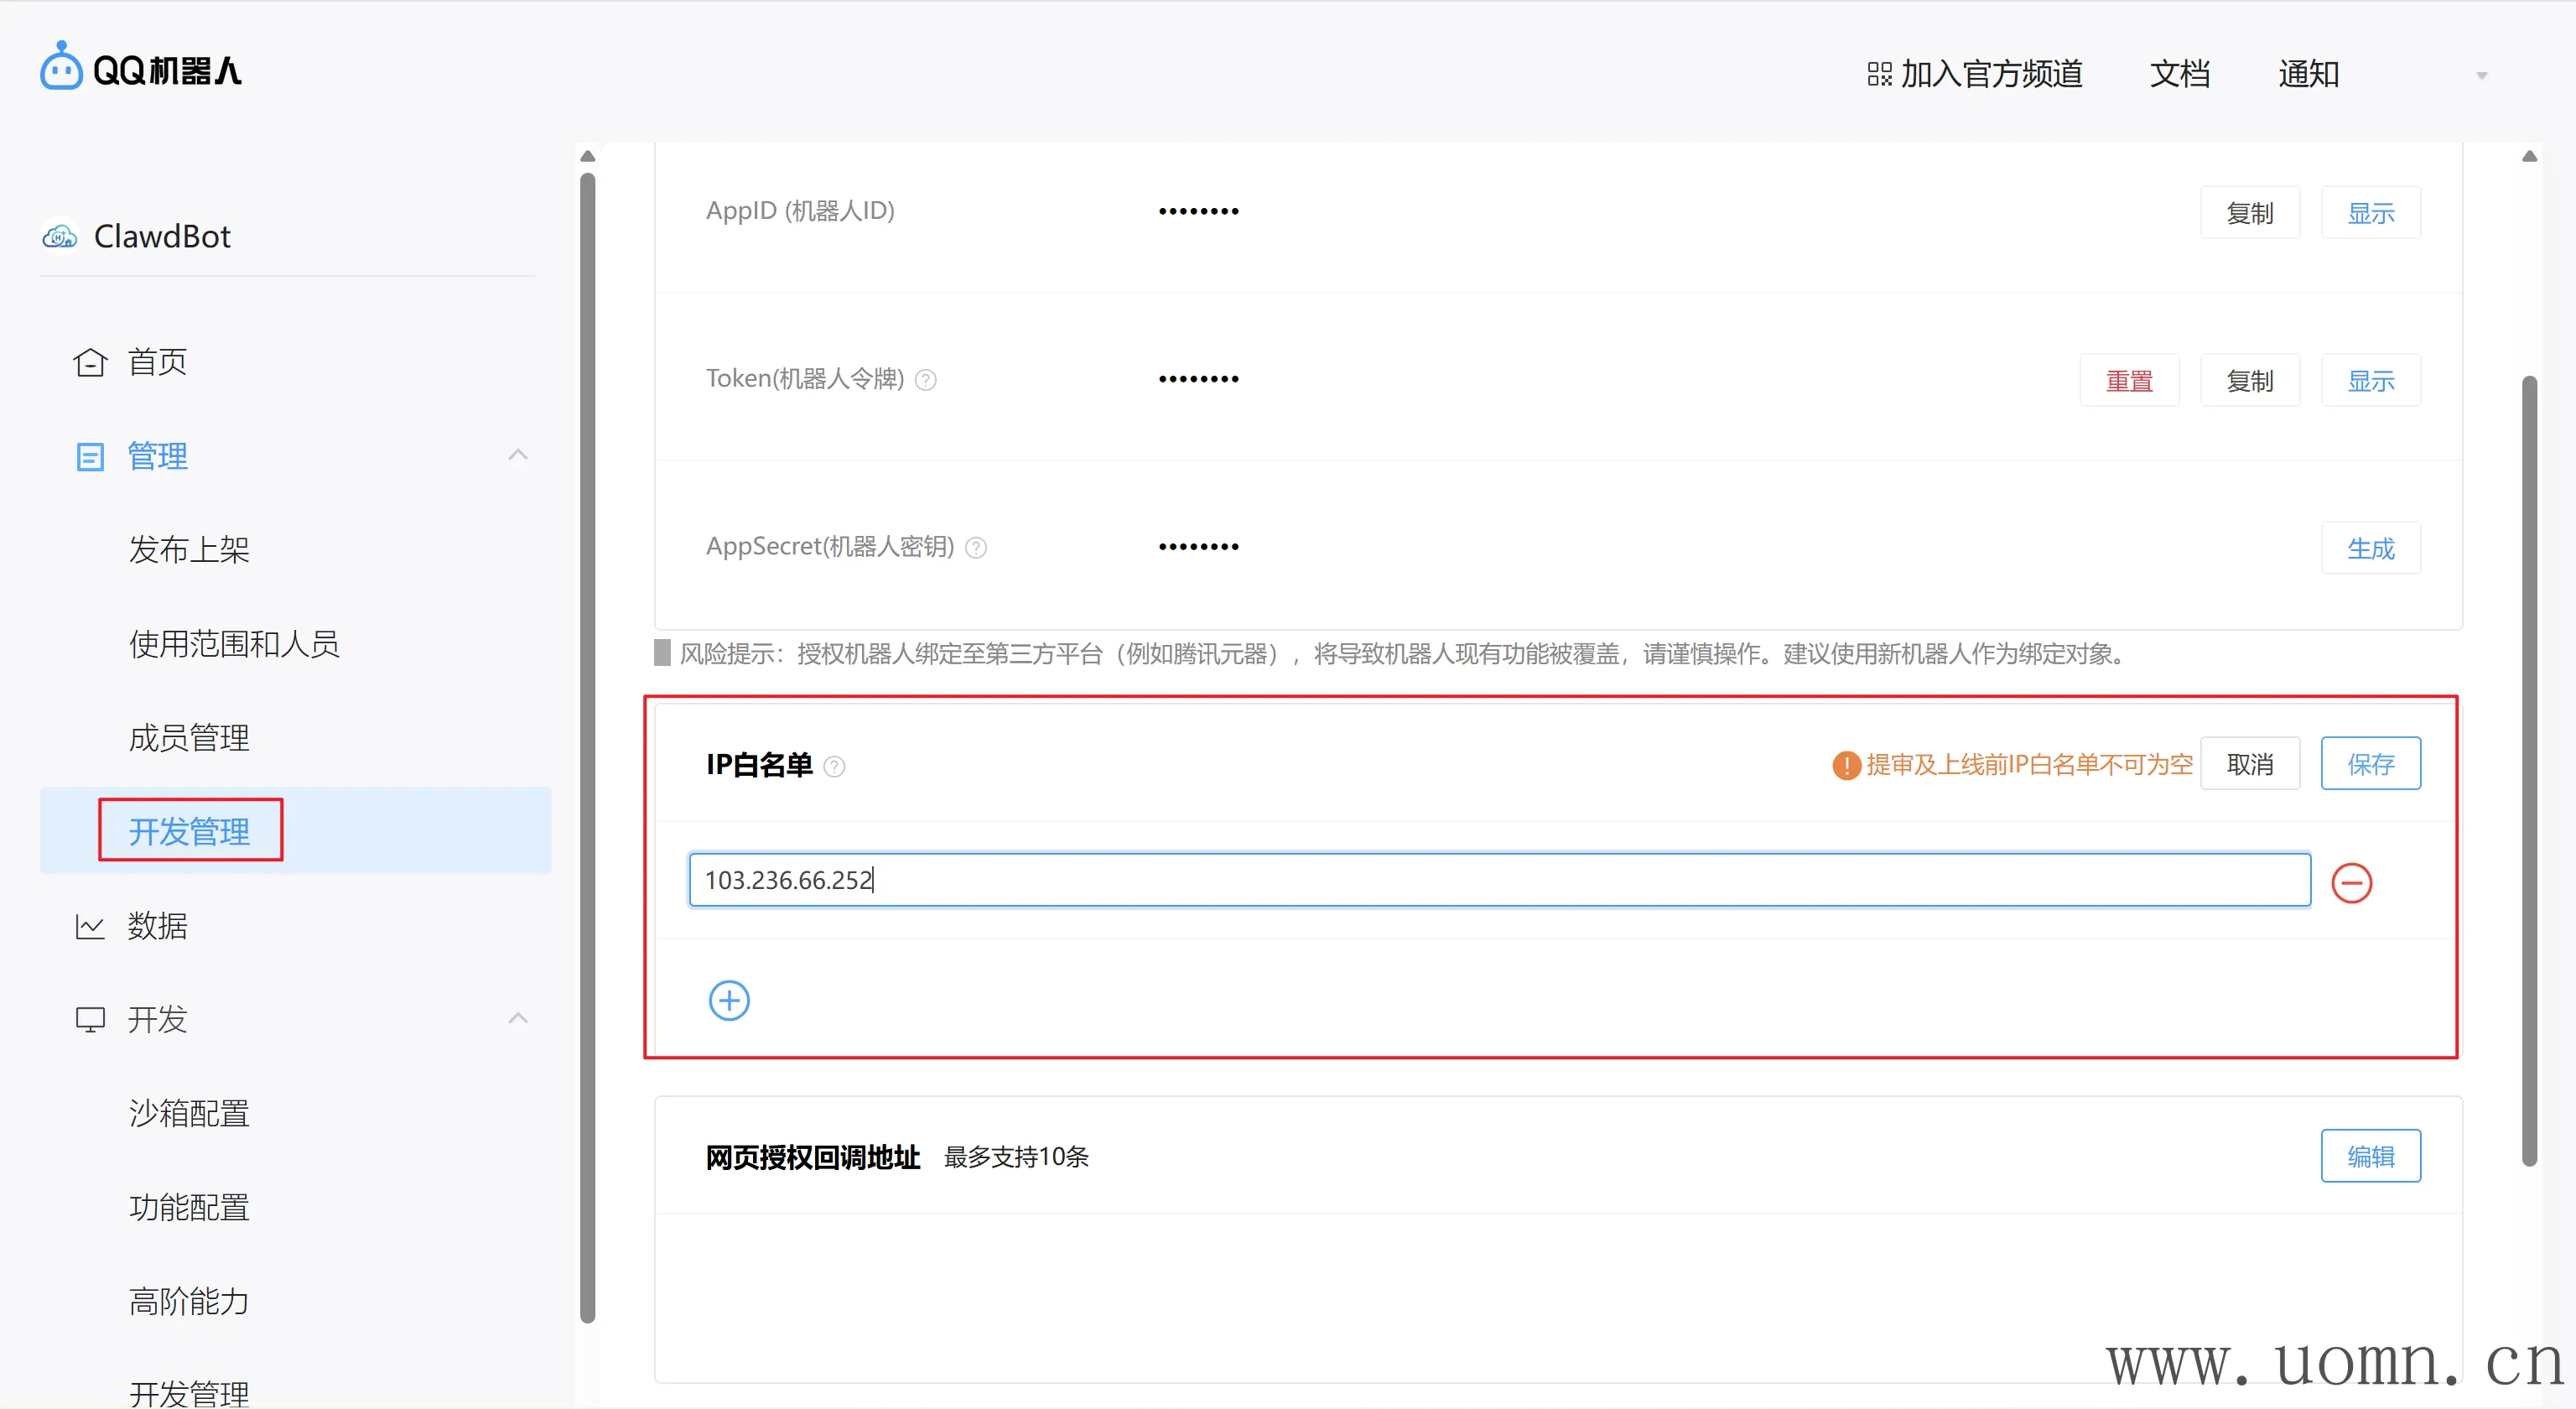This screenshot has height=1409, width=2576.
Task: Collapse the 开发 sidebar section
Action: 517,1019
